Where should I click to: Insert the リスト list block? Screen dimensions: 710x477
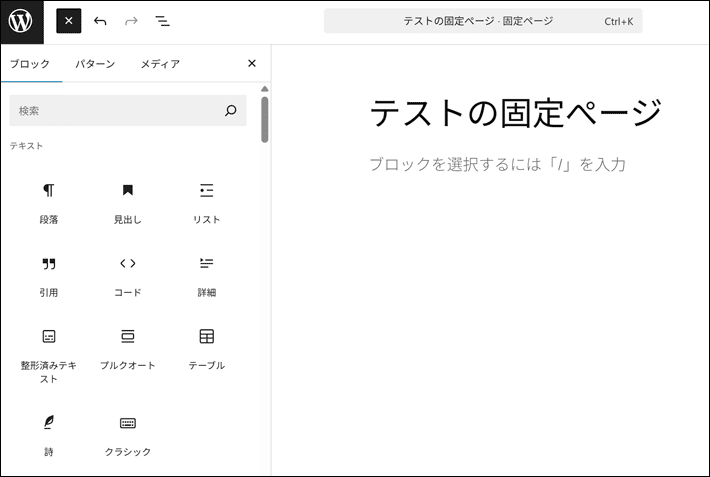(x=207, y=202)
